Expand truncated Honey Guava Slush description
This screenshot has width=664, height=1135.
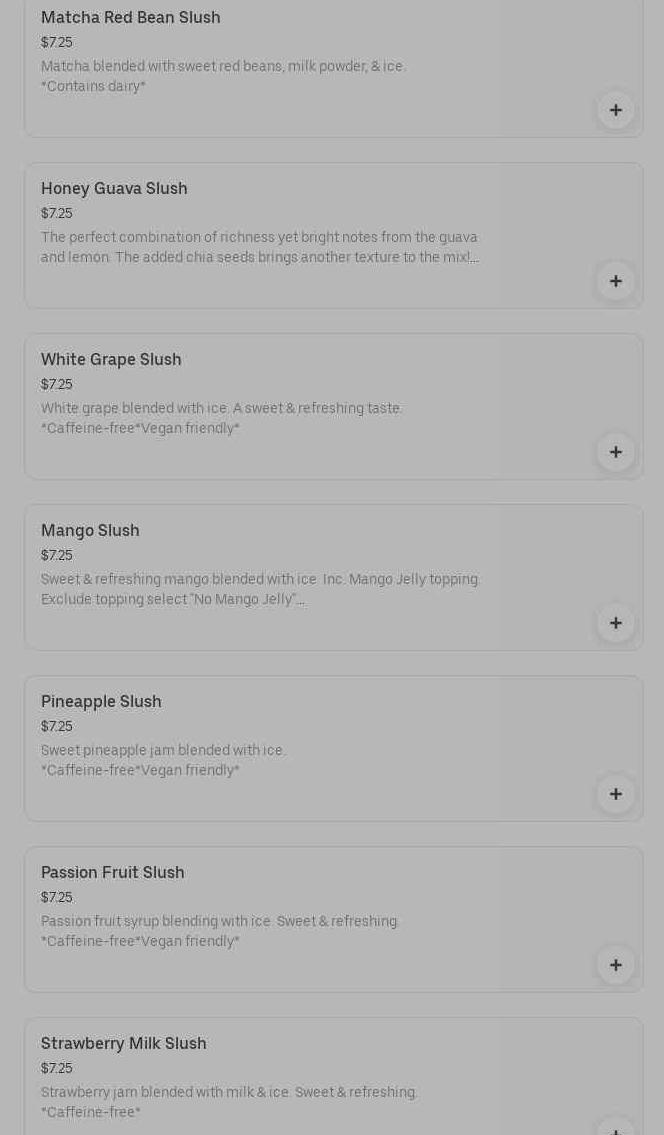(260, 248)
